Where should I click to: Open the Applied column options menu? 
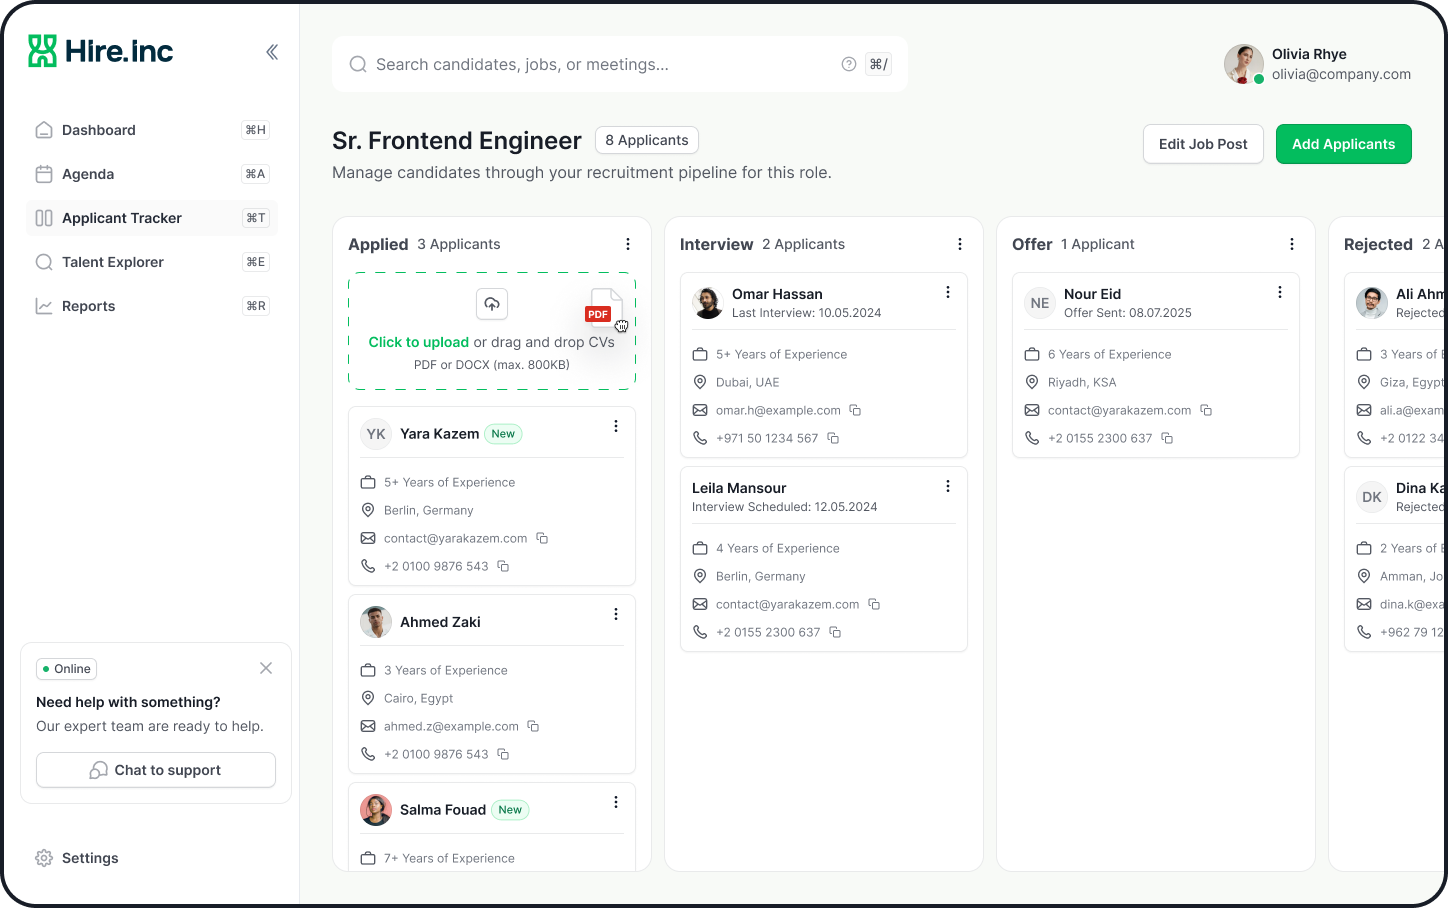point(628,244)
